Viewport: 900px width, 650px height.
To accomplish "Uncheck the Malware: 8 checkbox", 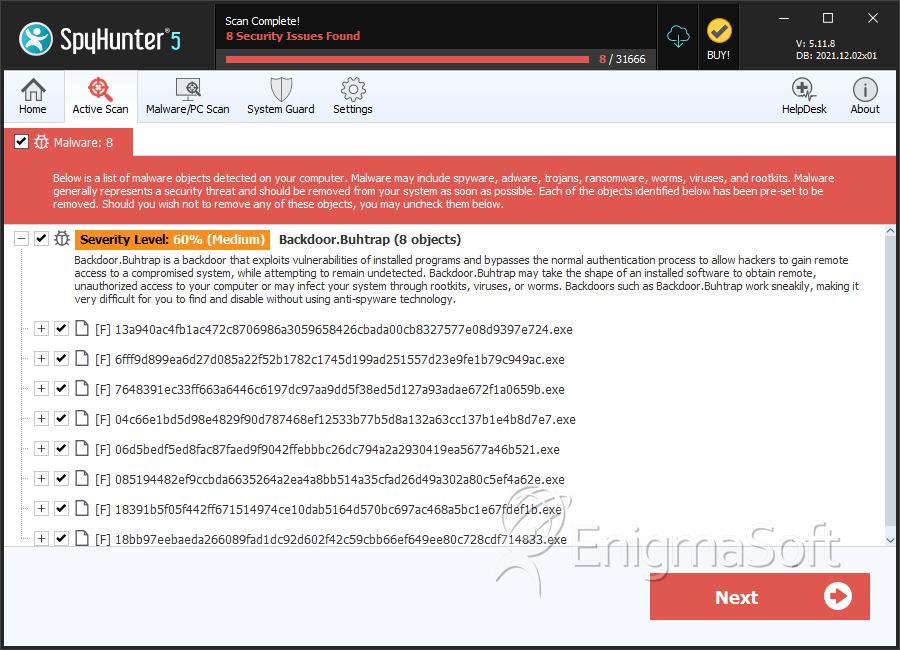I will pyautogui.click(x=21, y=142).
